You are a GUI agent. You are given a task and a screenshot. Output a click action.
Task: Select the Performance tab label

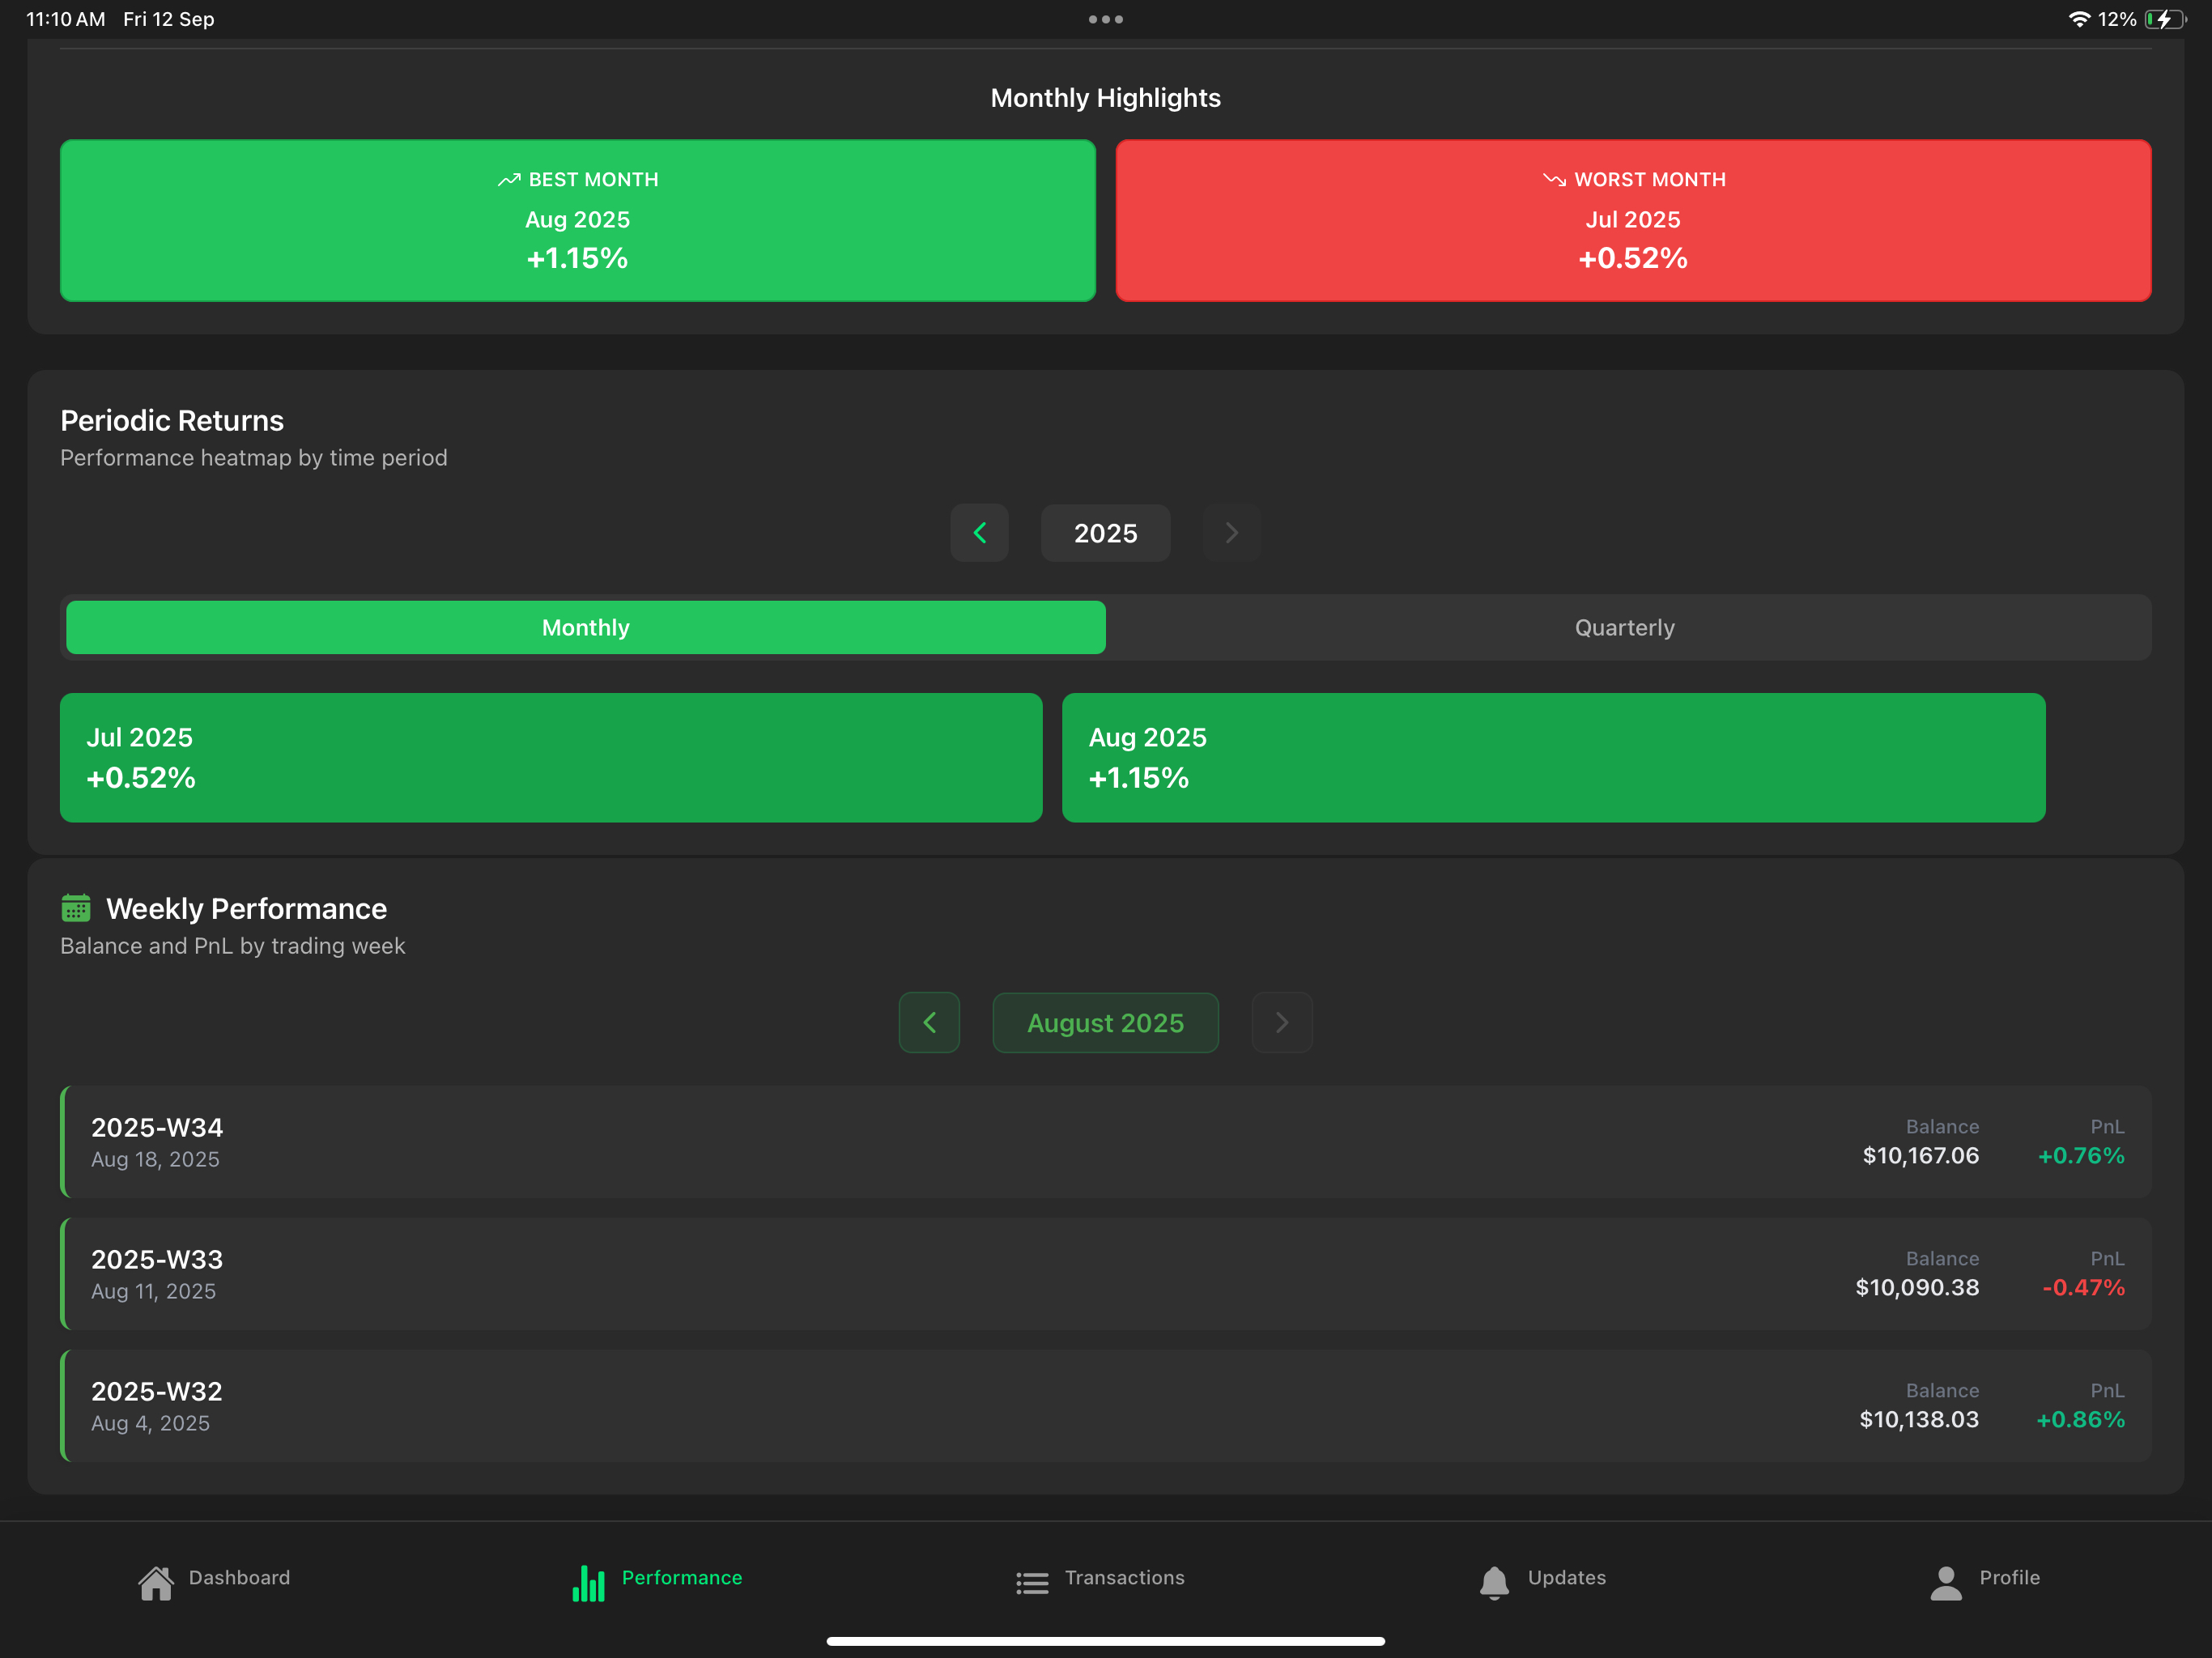point(682,1577)
